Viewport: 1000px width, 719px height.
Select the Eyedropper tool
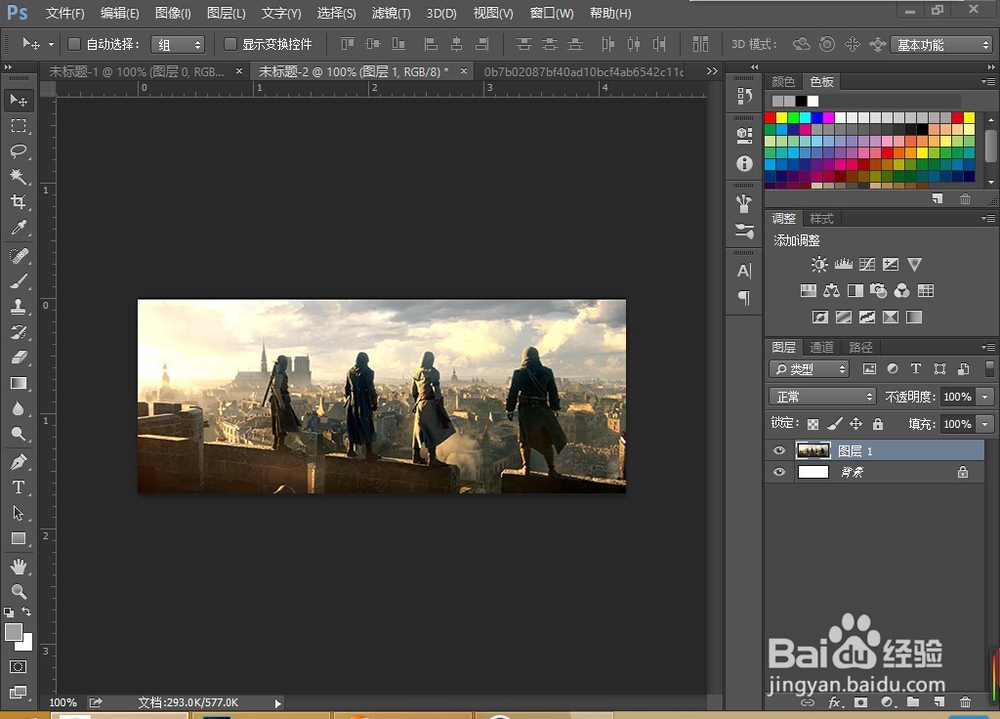point(18,227)
